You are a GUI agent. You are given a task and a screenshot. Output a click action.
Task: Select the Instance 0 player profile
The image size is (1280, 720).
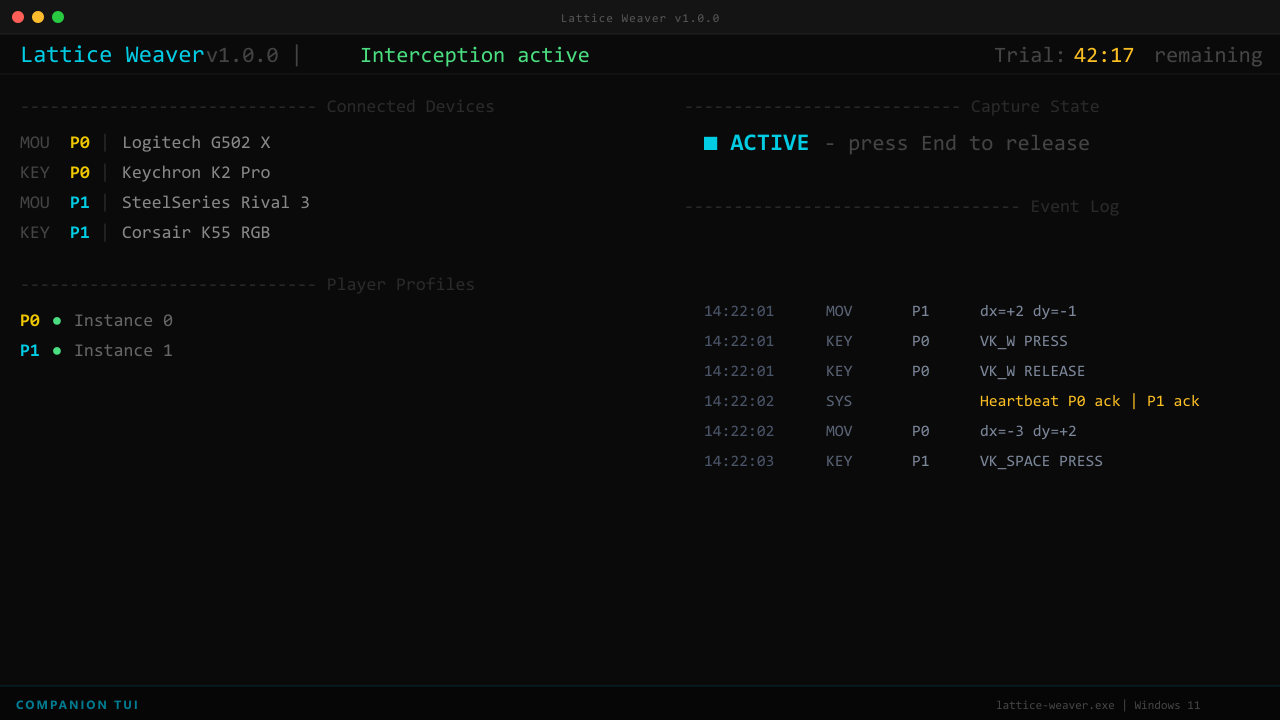point(123,321)
